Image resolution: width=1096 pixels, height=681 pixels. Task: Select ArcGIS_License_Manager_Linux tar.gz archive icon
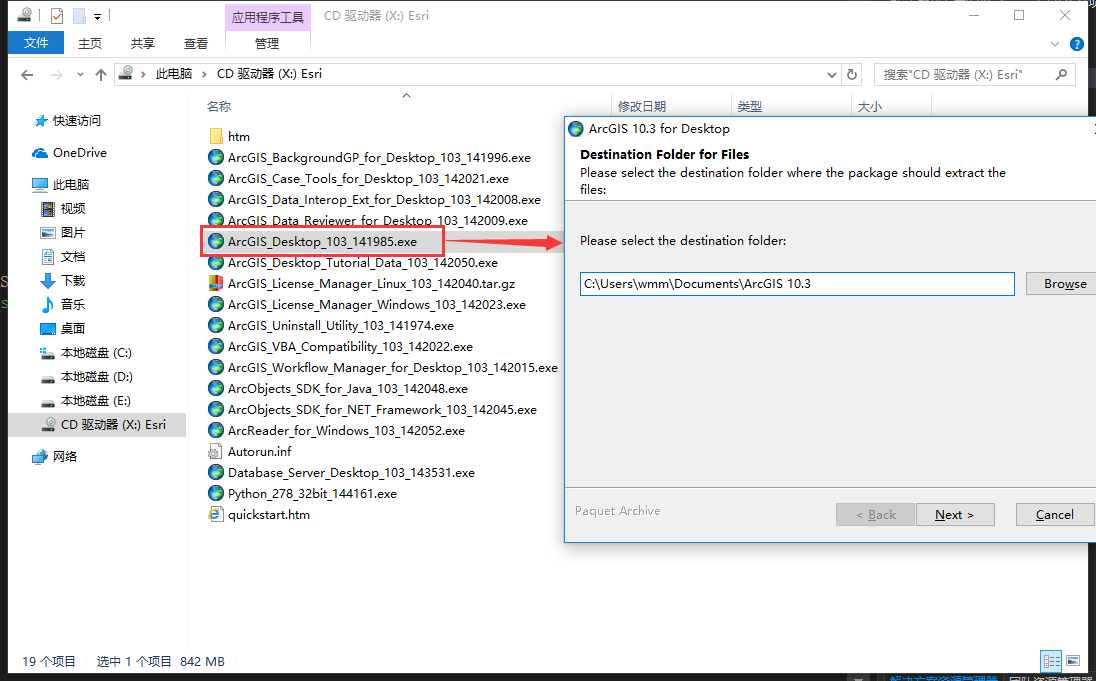(x=216, y=283)
